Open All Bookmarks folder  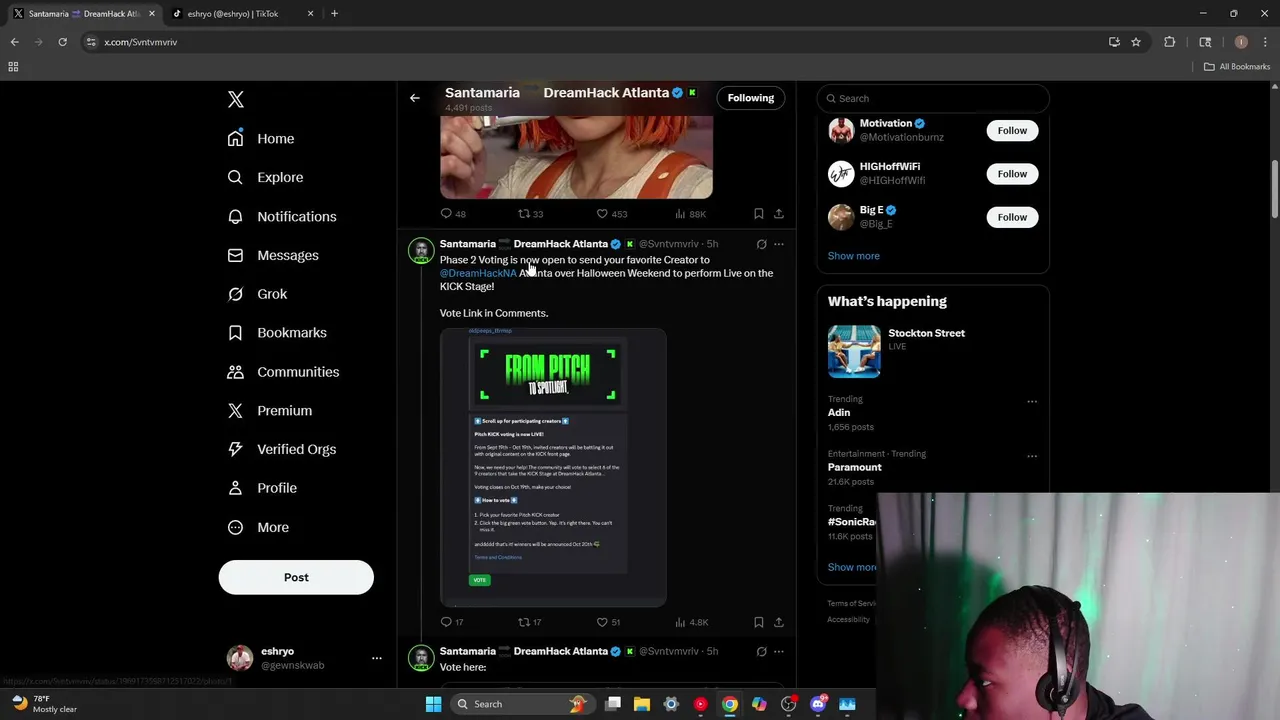pyautogui.click(x=1236, y=67)
